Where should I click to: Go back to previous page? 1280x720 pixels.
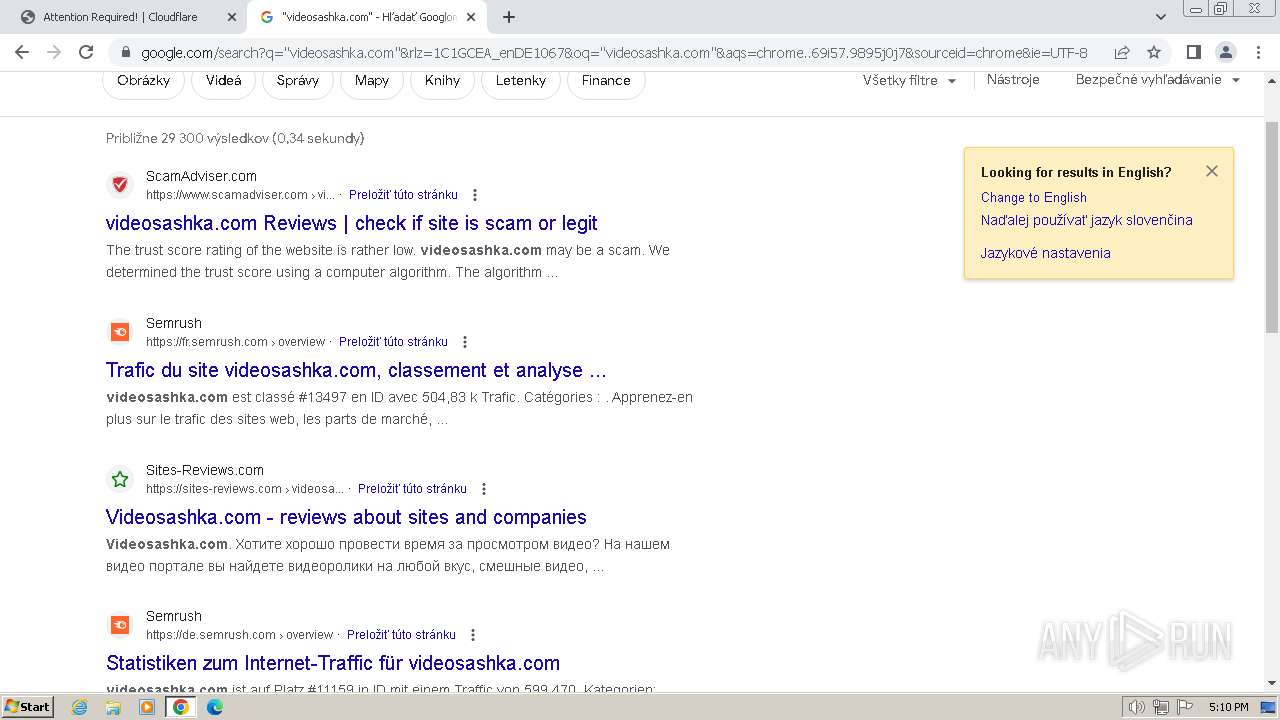pyautogui.click(x=22, y=52)
